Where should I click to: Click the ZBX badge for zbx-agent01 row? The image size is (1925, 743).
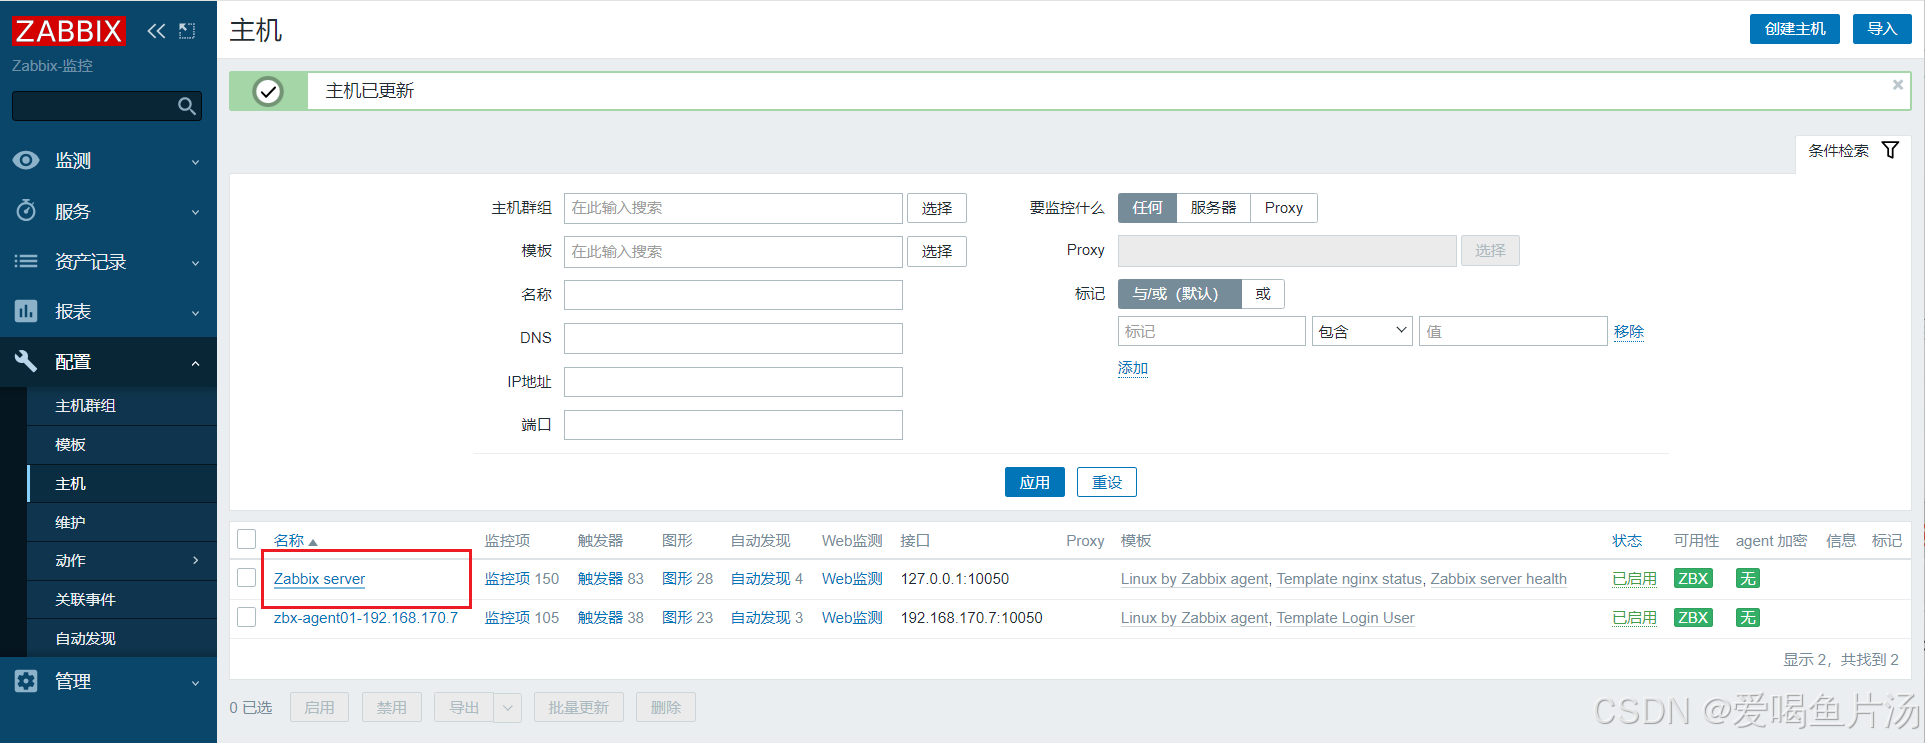point(1693,617)
